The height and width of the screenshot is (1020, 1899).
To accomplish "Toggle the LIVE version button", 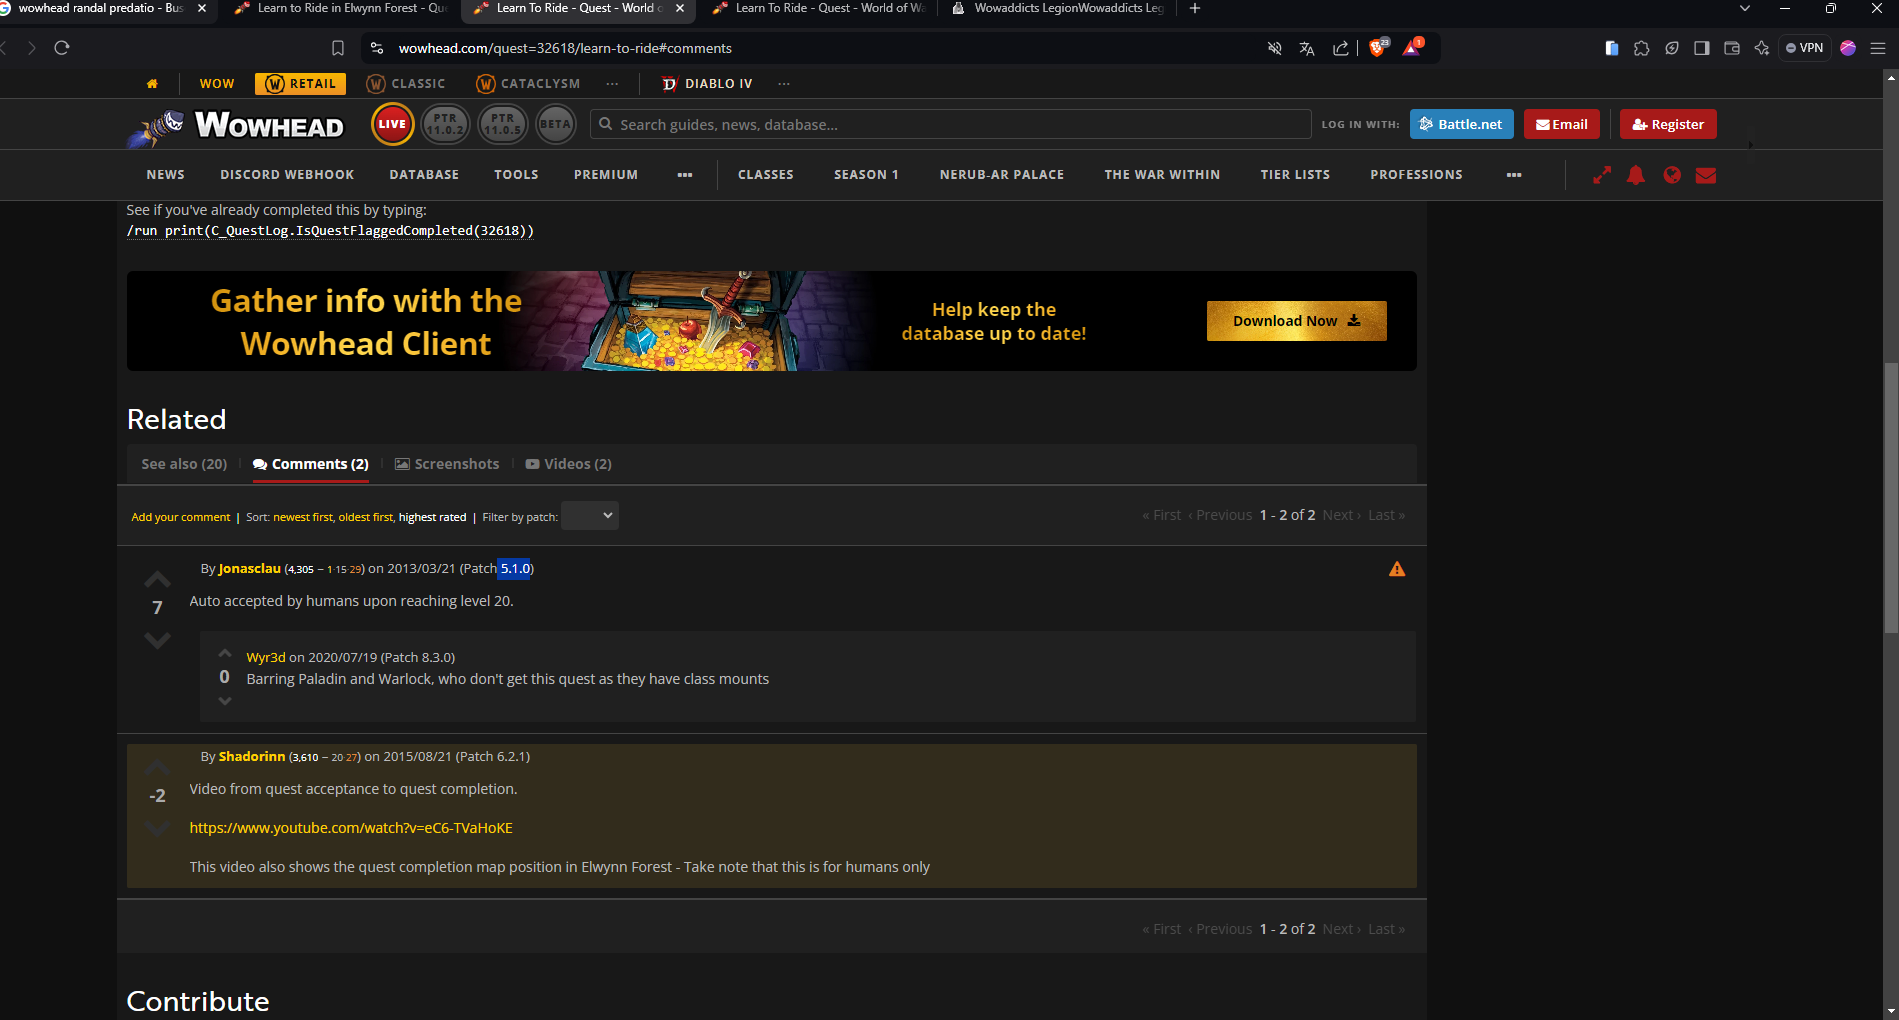I will [x=392, y=125].
